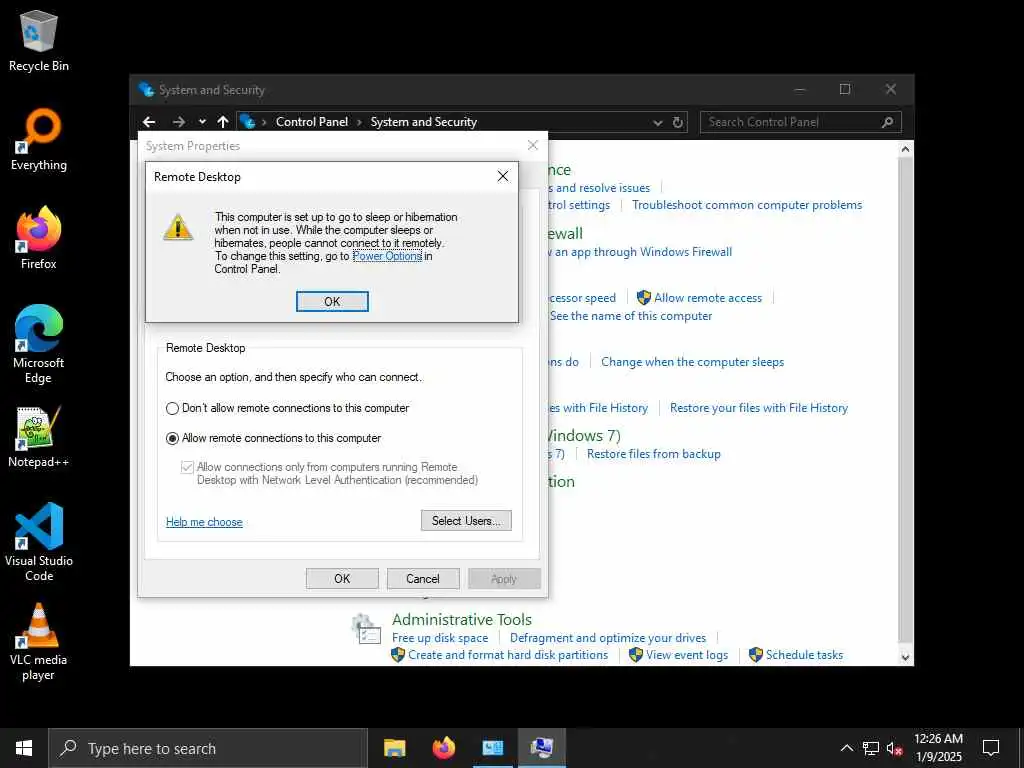Click the Apply button in System Properties
The image size is (1024, 768).
[504, 579]
